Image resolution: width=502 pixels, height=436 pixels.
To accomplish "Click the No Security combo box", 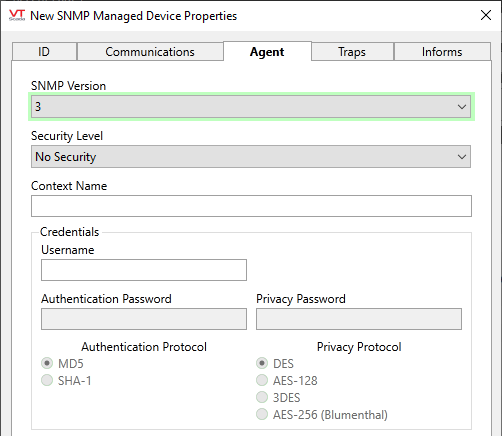I will [251, 157].
